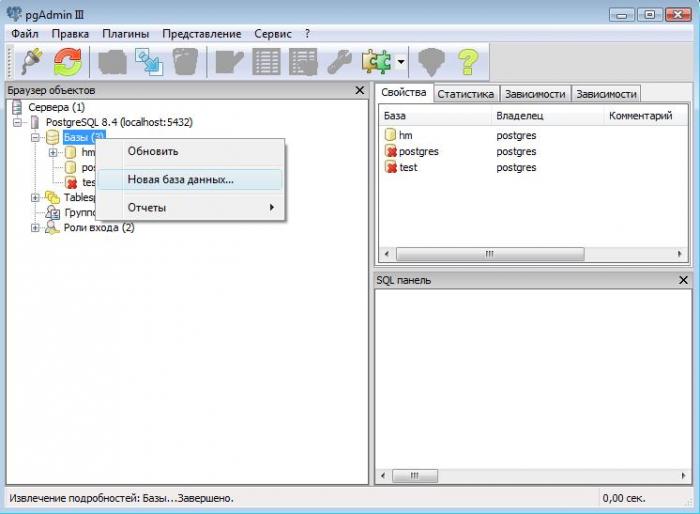The height and width of the screenshot is (514, 700).
Task: Click the Refresh arrows toolbar icon
Action: [x=67, y=62]
